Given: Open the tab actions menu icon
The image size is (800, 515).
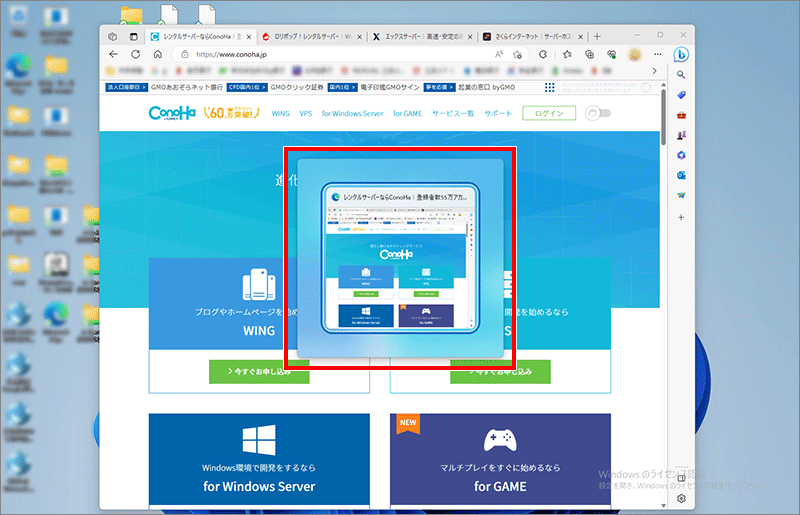Looking at the screenshot, I should (x=134, y=37).
